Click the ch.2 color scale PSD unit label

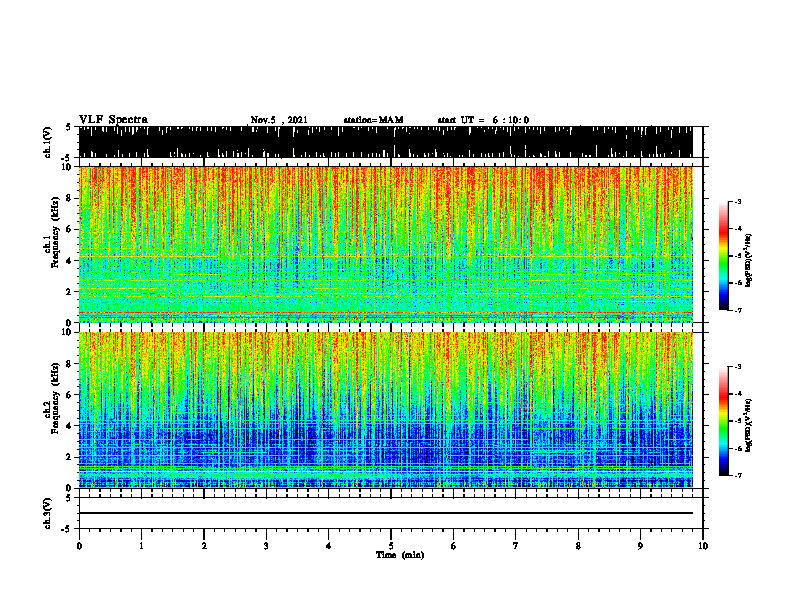coord(749,425)
